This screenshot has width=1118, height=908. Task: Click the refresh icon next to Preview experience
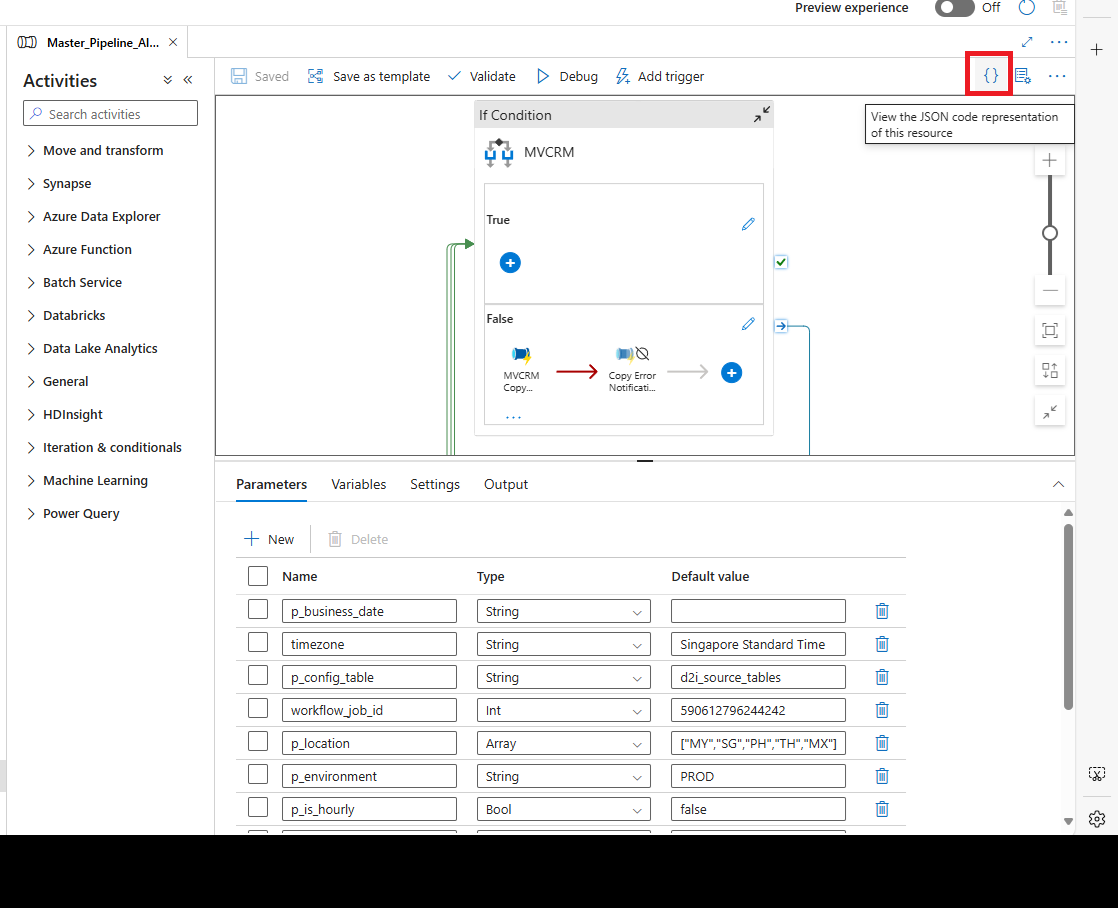pos(1026,8)
